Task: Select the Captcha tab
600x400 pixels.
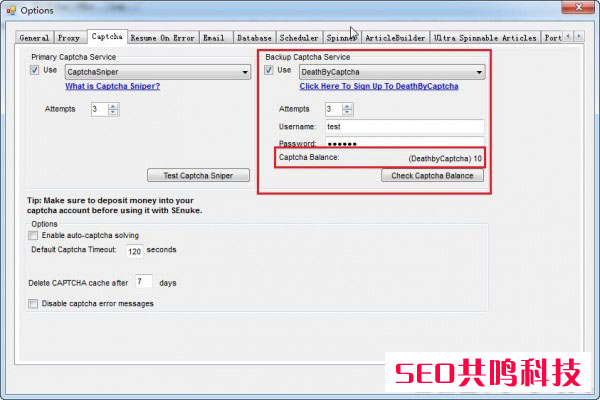Action: pos(107,37)
